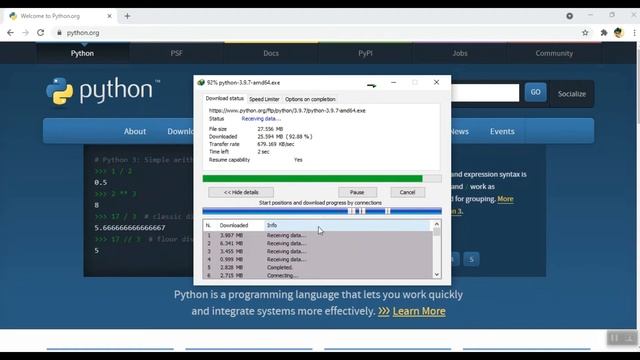Select connection row with 0.999 MB
Screen dimensions: 640x360
coord(318,259)
